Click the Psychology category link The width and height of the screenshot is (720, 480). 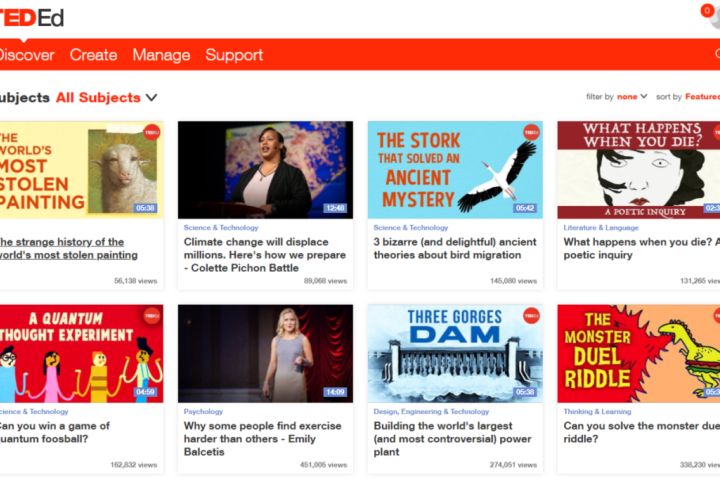(203, 411)
